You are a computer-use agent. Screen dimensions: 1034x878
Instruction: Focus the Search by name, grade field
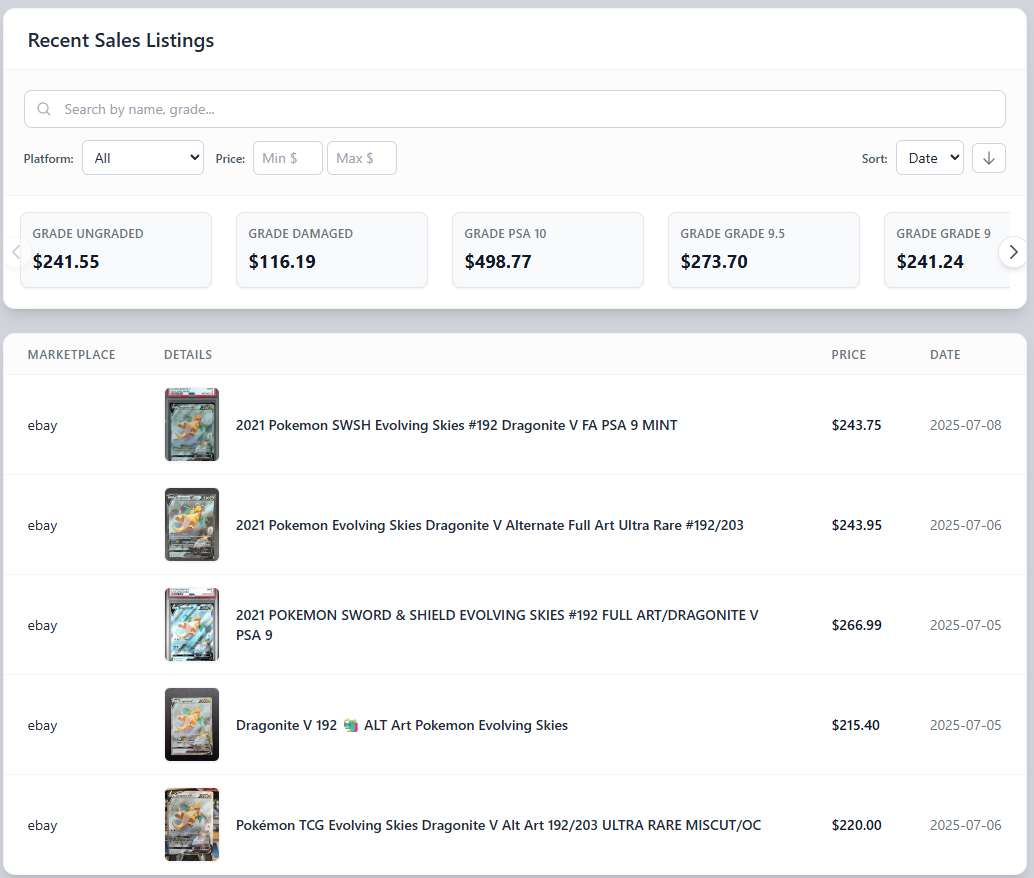click(x=514, y=109)
